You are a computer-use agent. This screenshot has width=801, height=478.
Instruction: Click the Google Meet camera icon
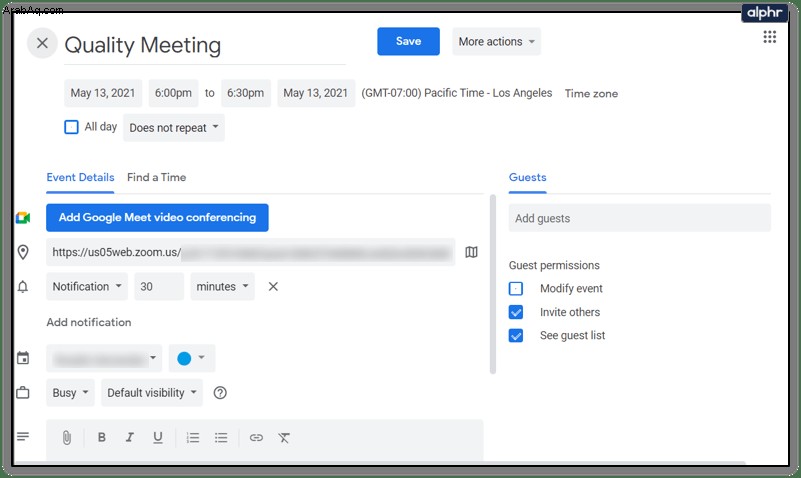(23, 218)
